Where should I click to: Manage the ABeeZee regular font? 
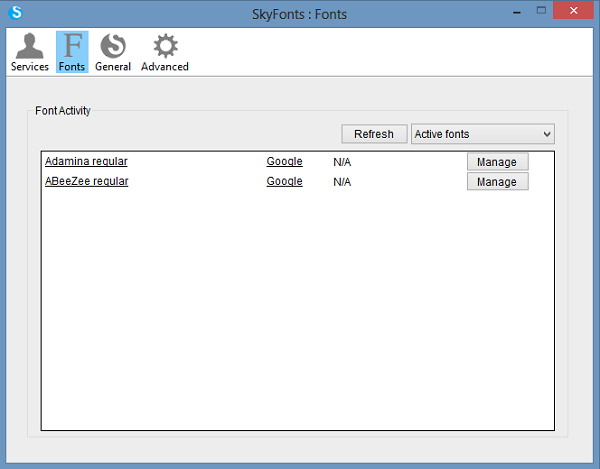click(x=497, y=181)
